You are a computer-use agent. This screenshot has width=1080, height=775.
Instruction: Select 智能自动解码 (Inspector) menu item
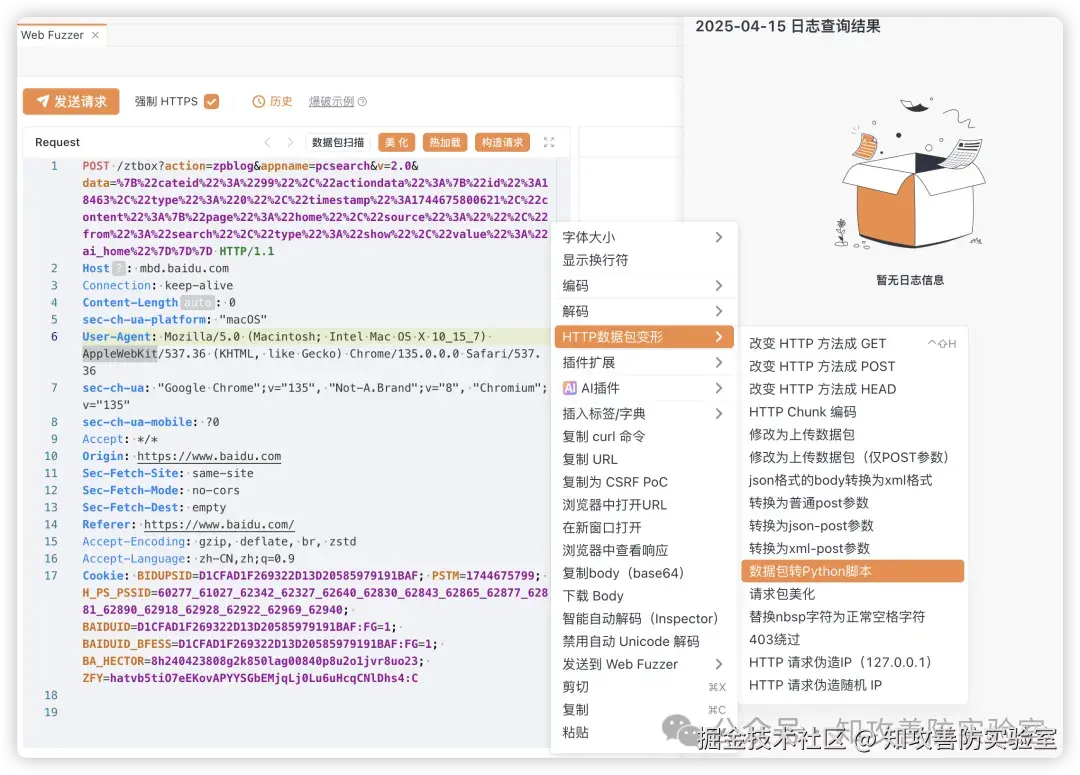pos(644,618)
